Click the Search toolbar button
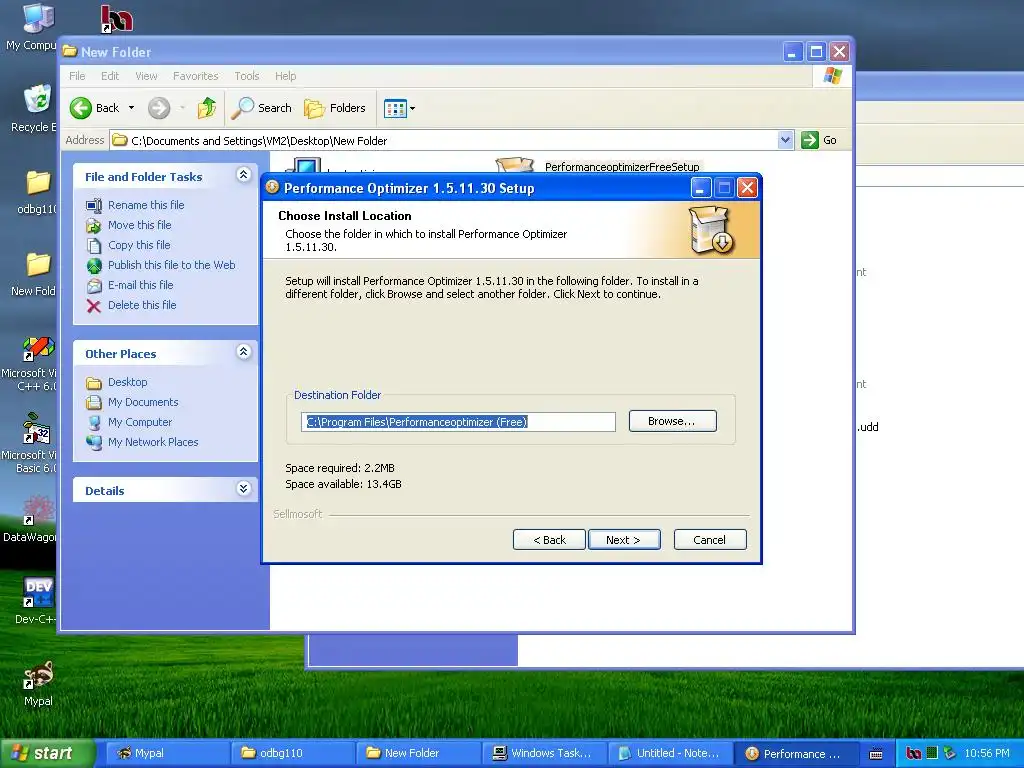 262,108
